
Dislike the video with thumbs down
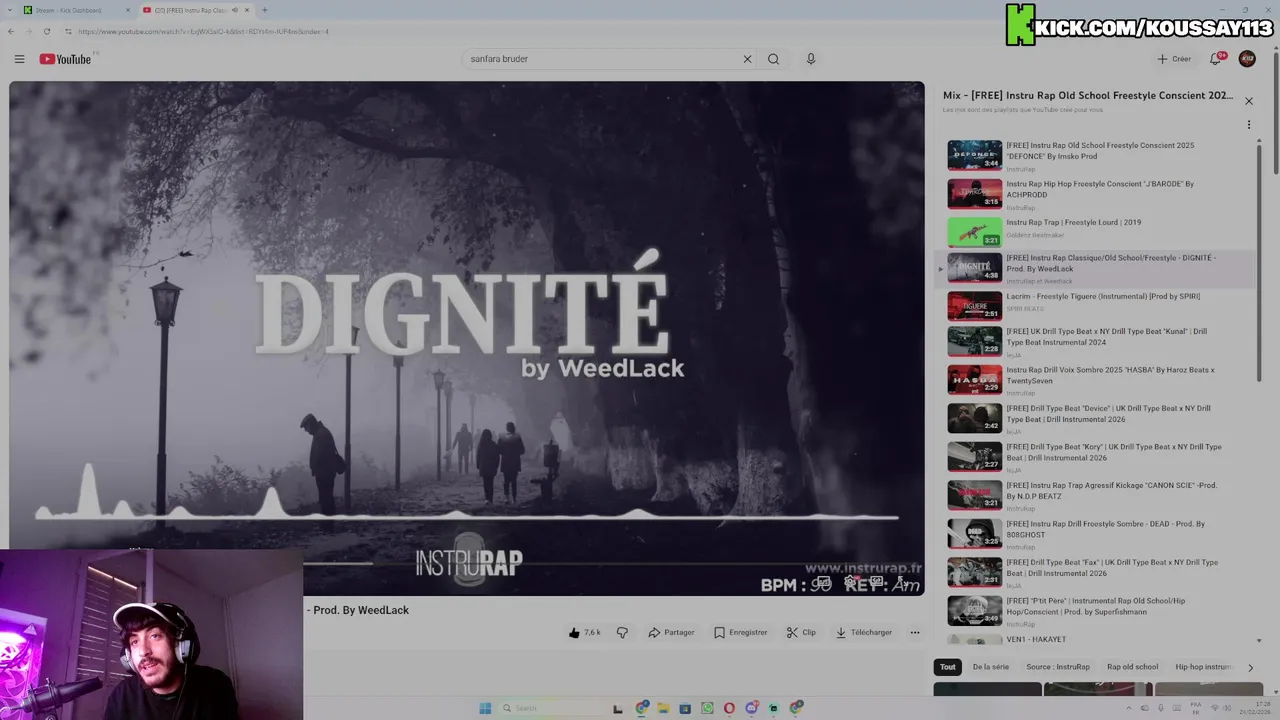(x=622, y=632)
